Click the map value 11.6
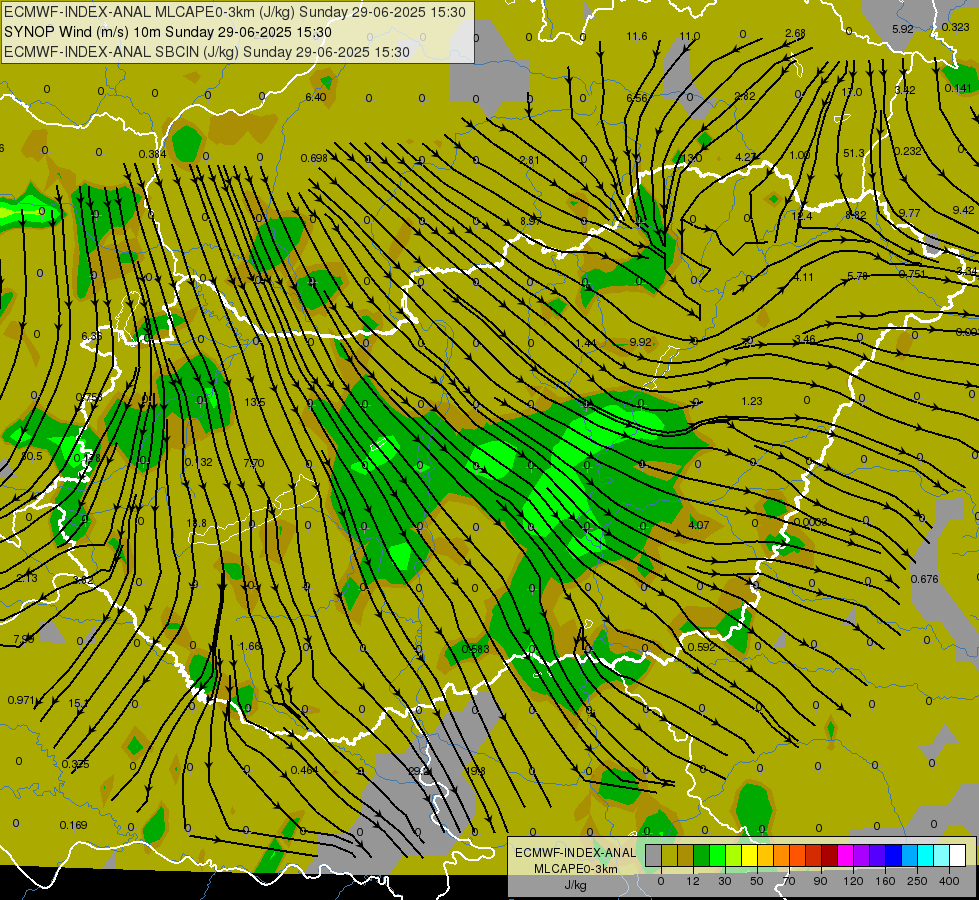Viewport: 979px width, 900px height. coord(637,36)
